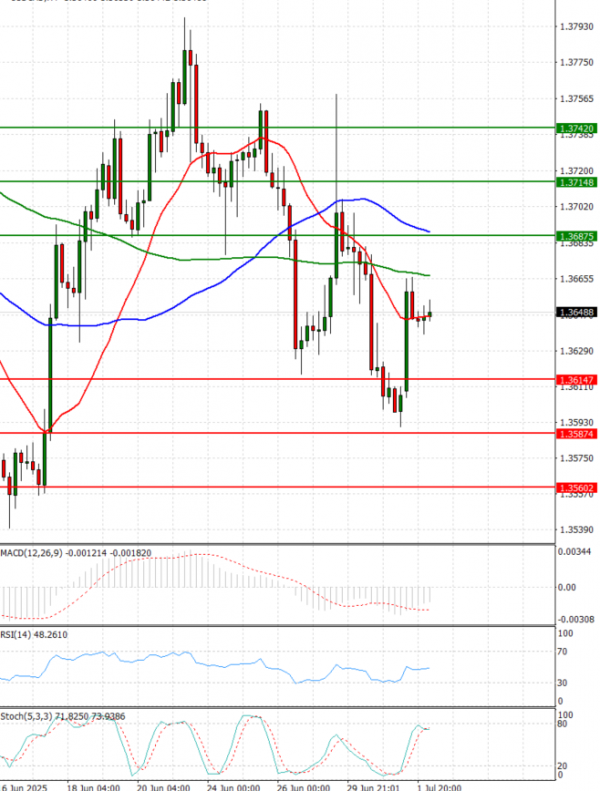Click the green 1.37420 resistance price tag

pos(576,129)
